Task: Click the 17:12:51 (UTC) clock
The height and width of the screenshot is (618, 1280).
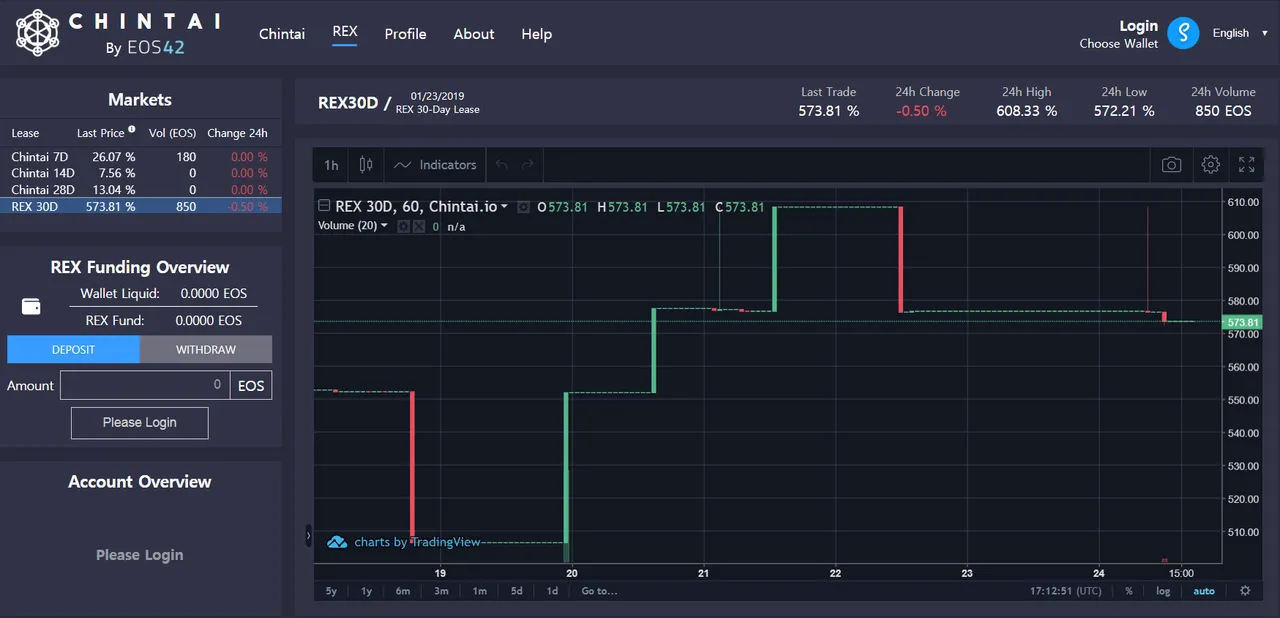Action: [1066, 591]
